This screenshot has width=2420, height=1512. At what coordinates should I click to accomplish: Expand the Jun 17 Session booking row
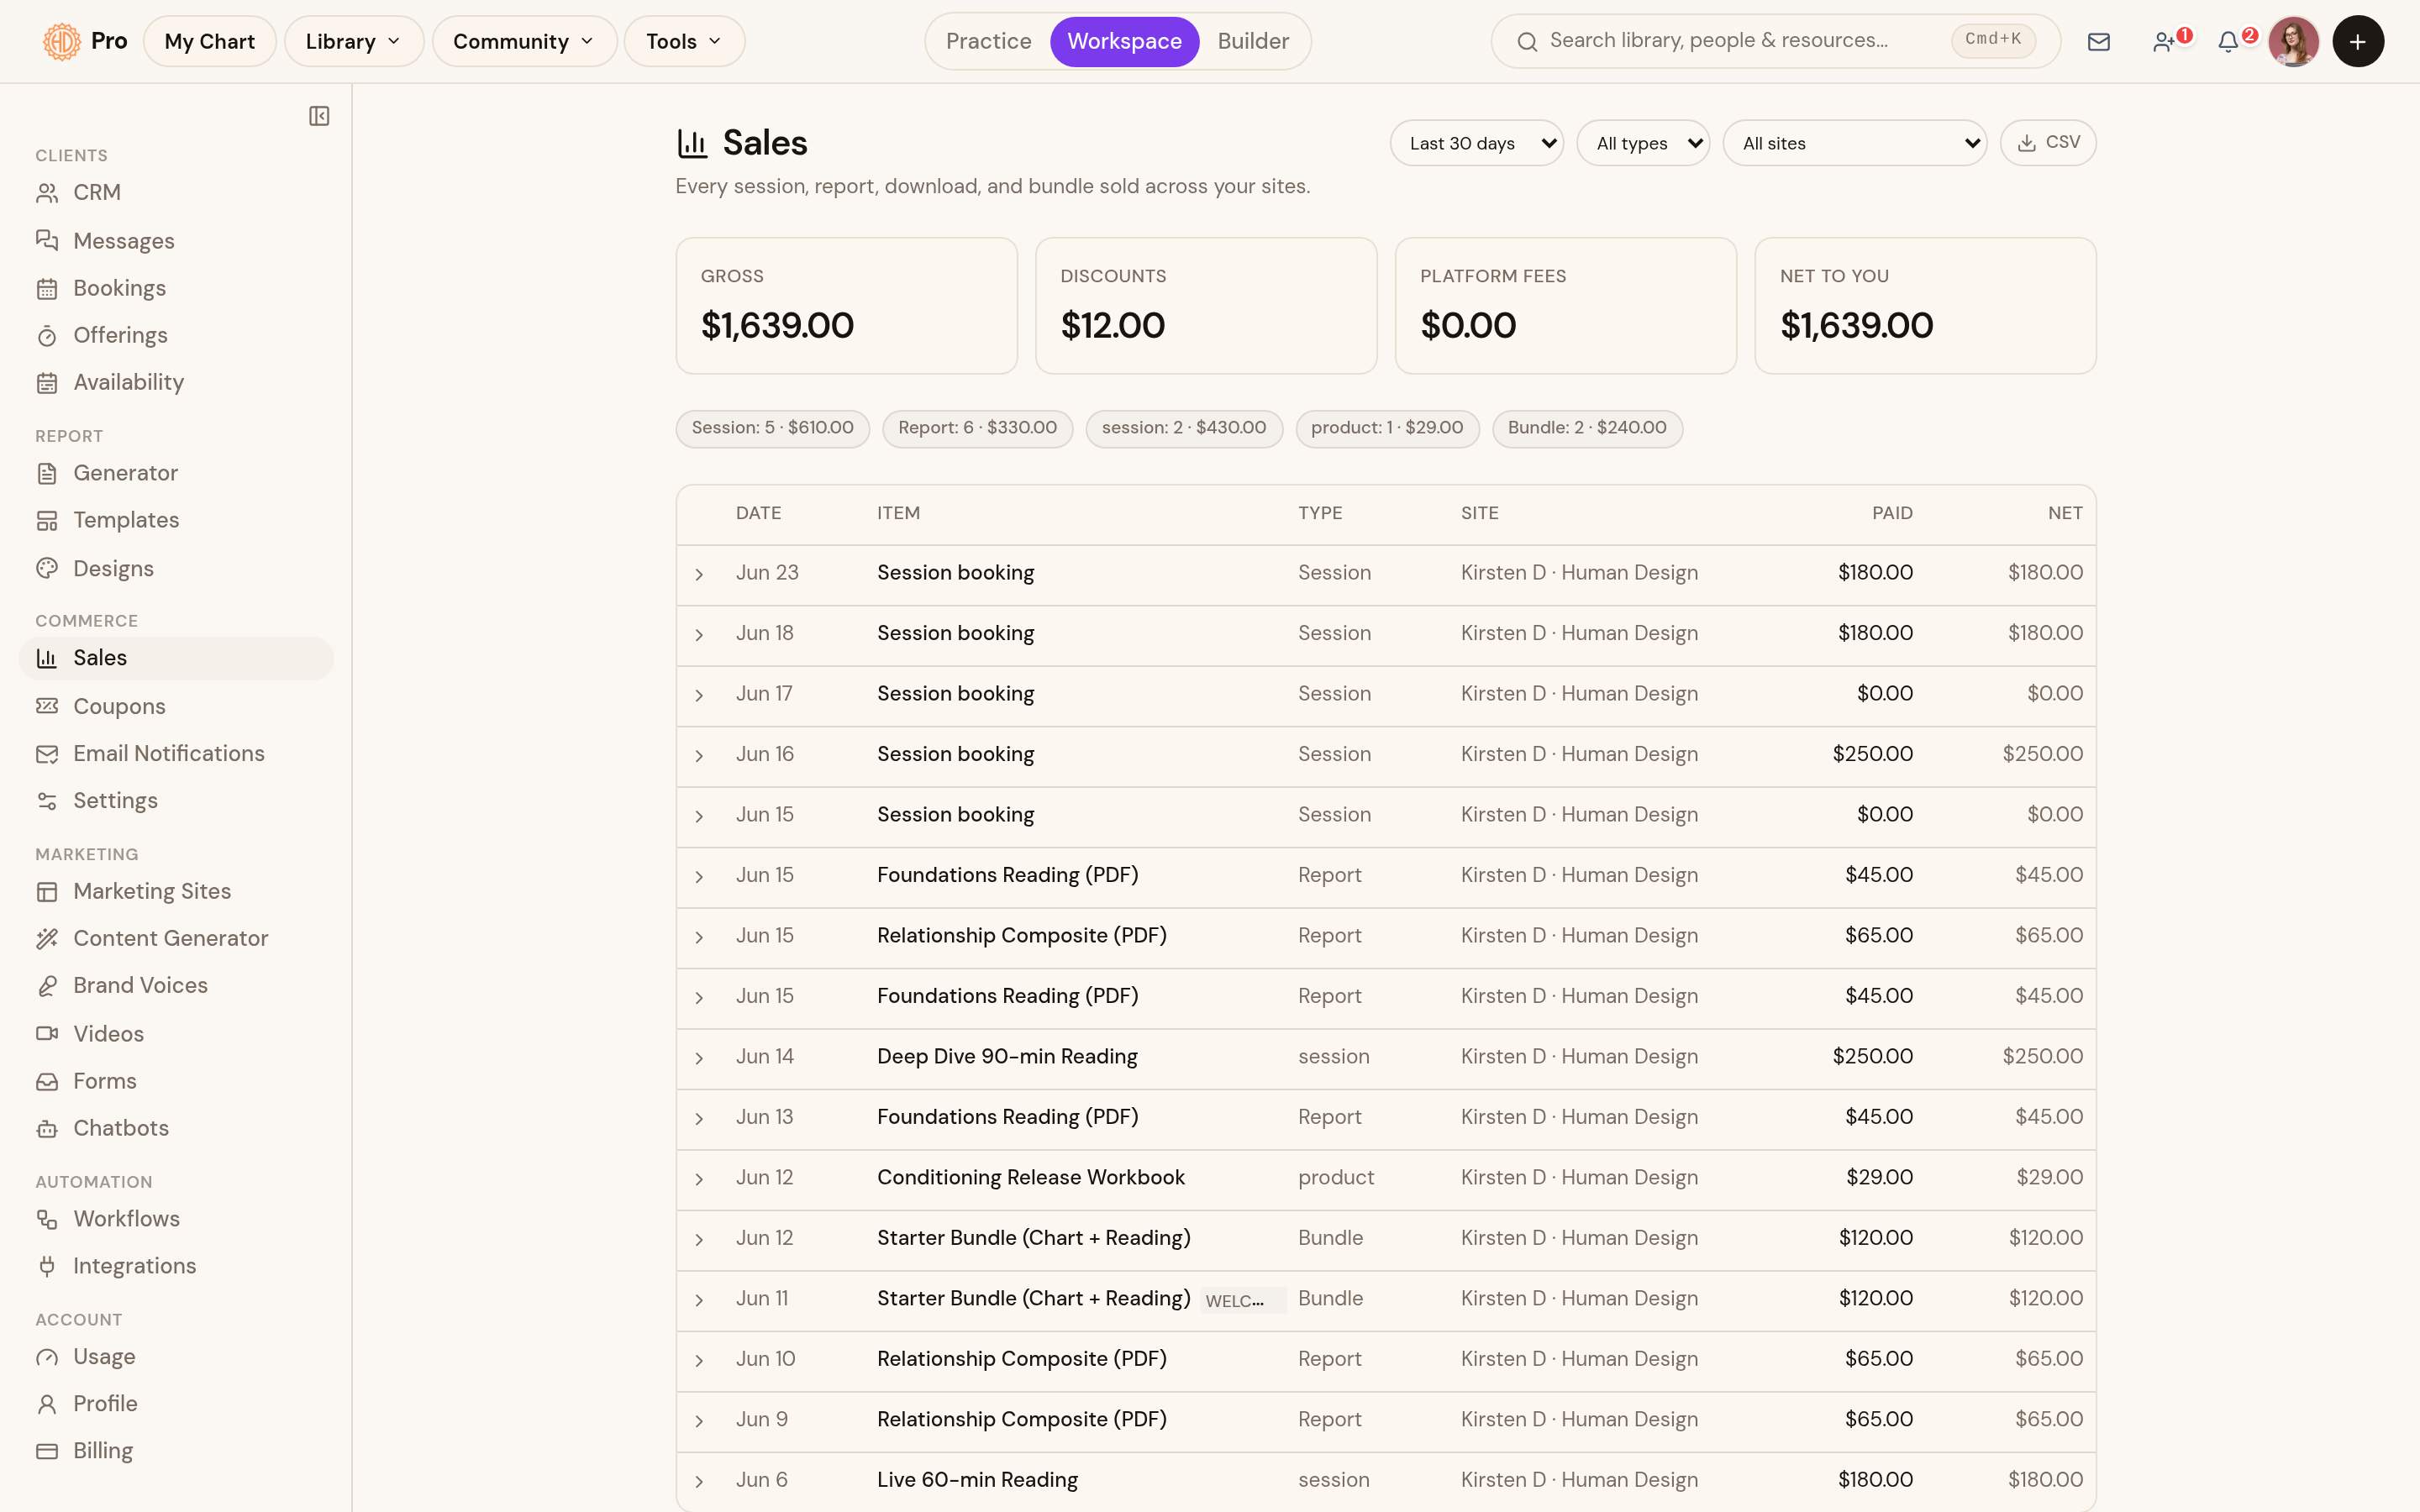click(699, 695)
